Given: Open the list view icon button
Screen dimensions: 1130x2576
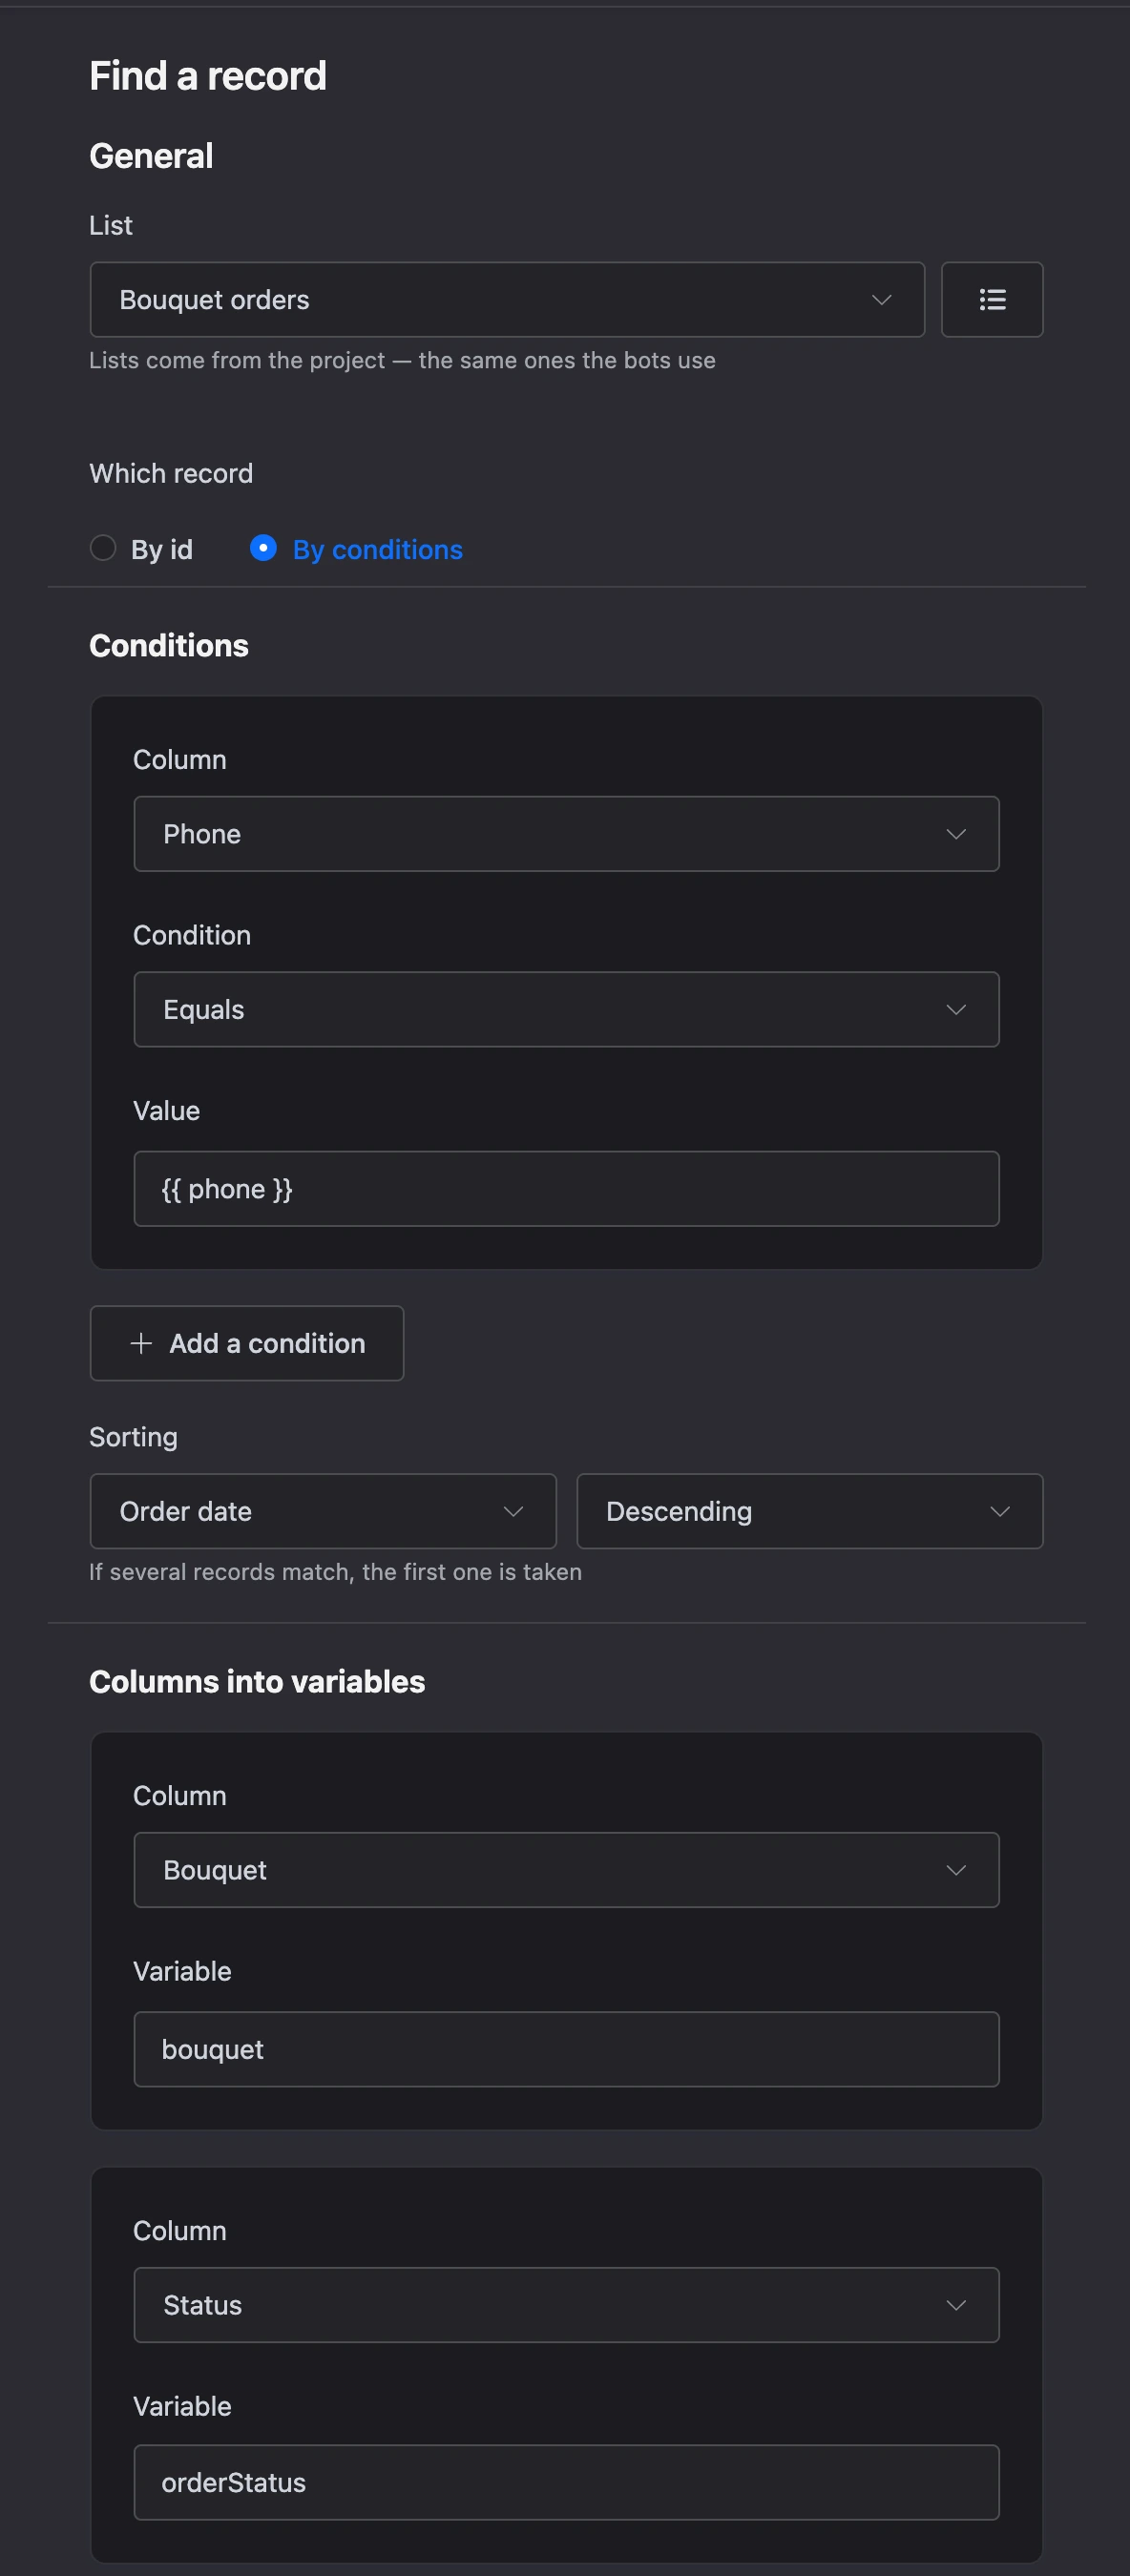Looking at the screenshot, I should tap(991, 300).
